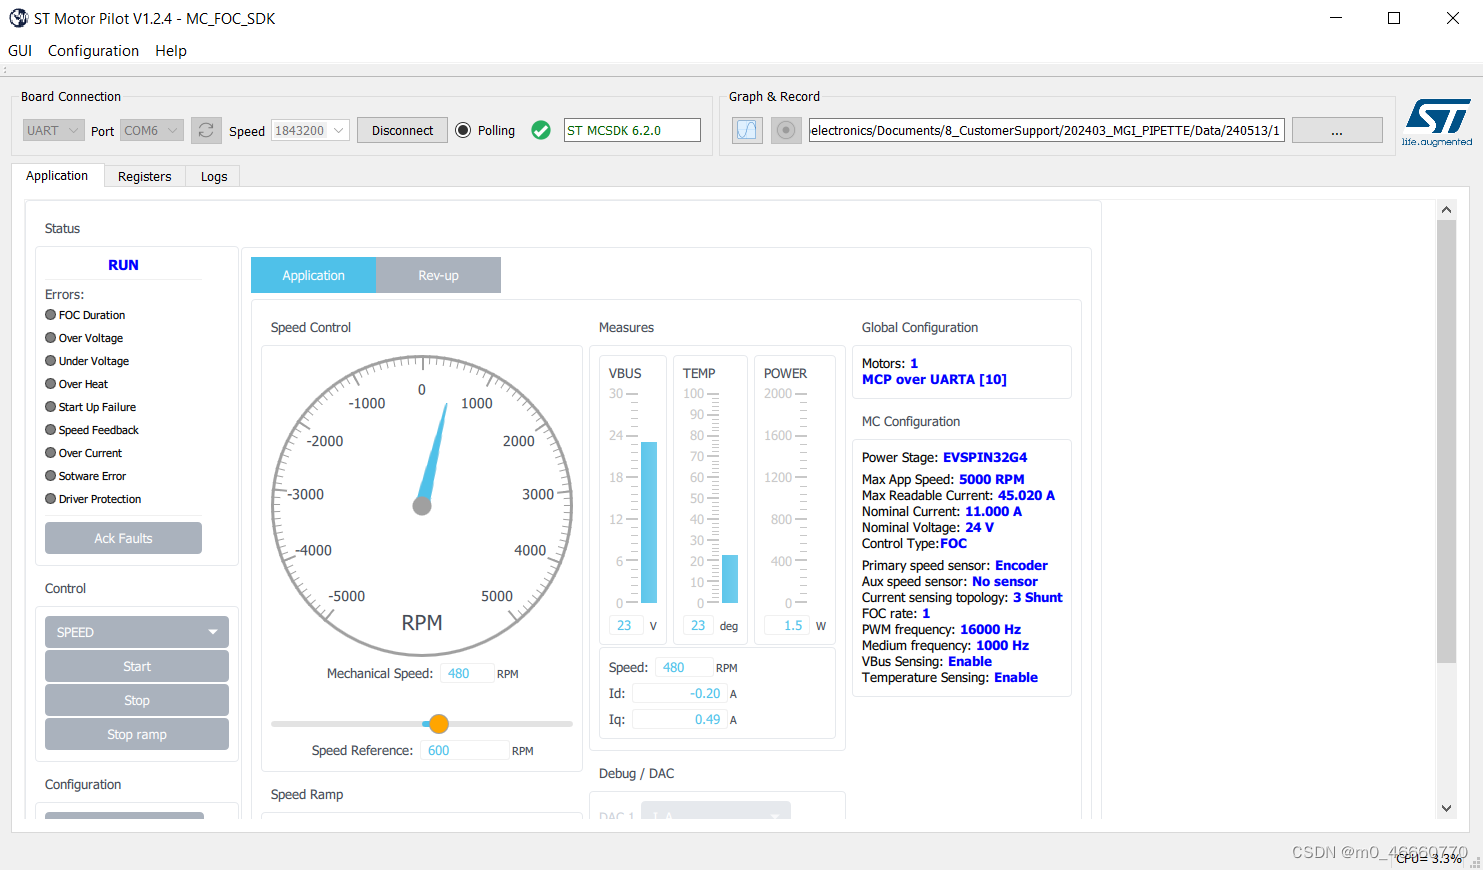Click the VBUS level bar
The height and width of the screenshot is (870, 1483).
[x=649, y=522]
